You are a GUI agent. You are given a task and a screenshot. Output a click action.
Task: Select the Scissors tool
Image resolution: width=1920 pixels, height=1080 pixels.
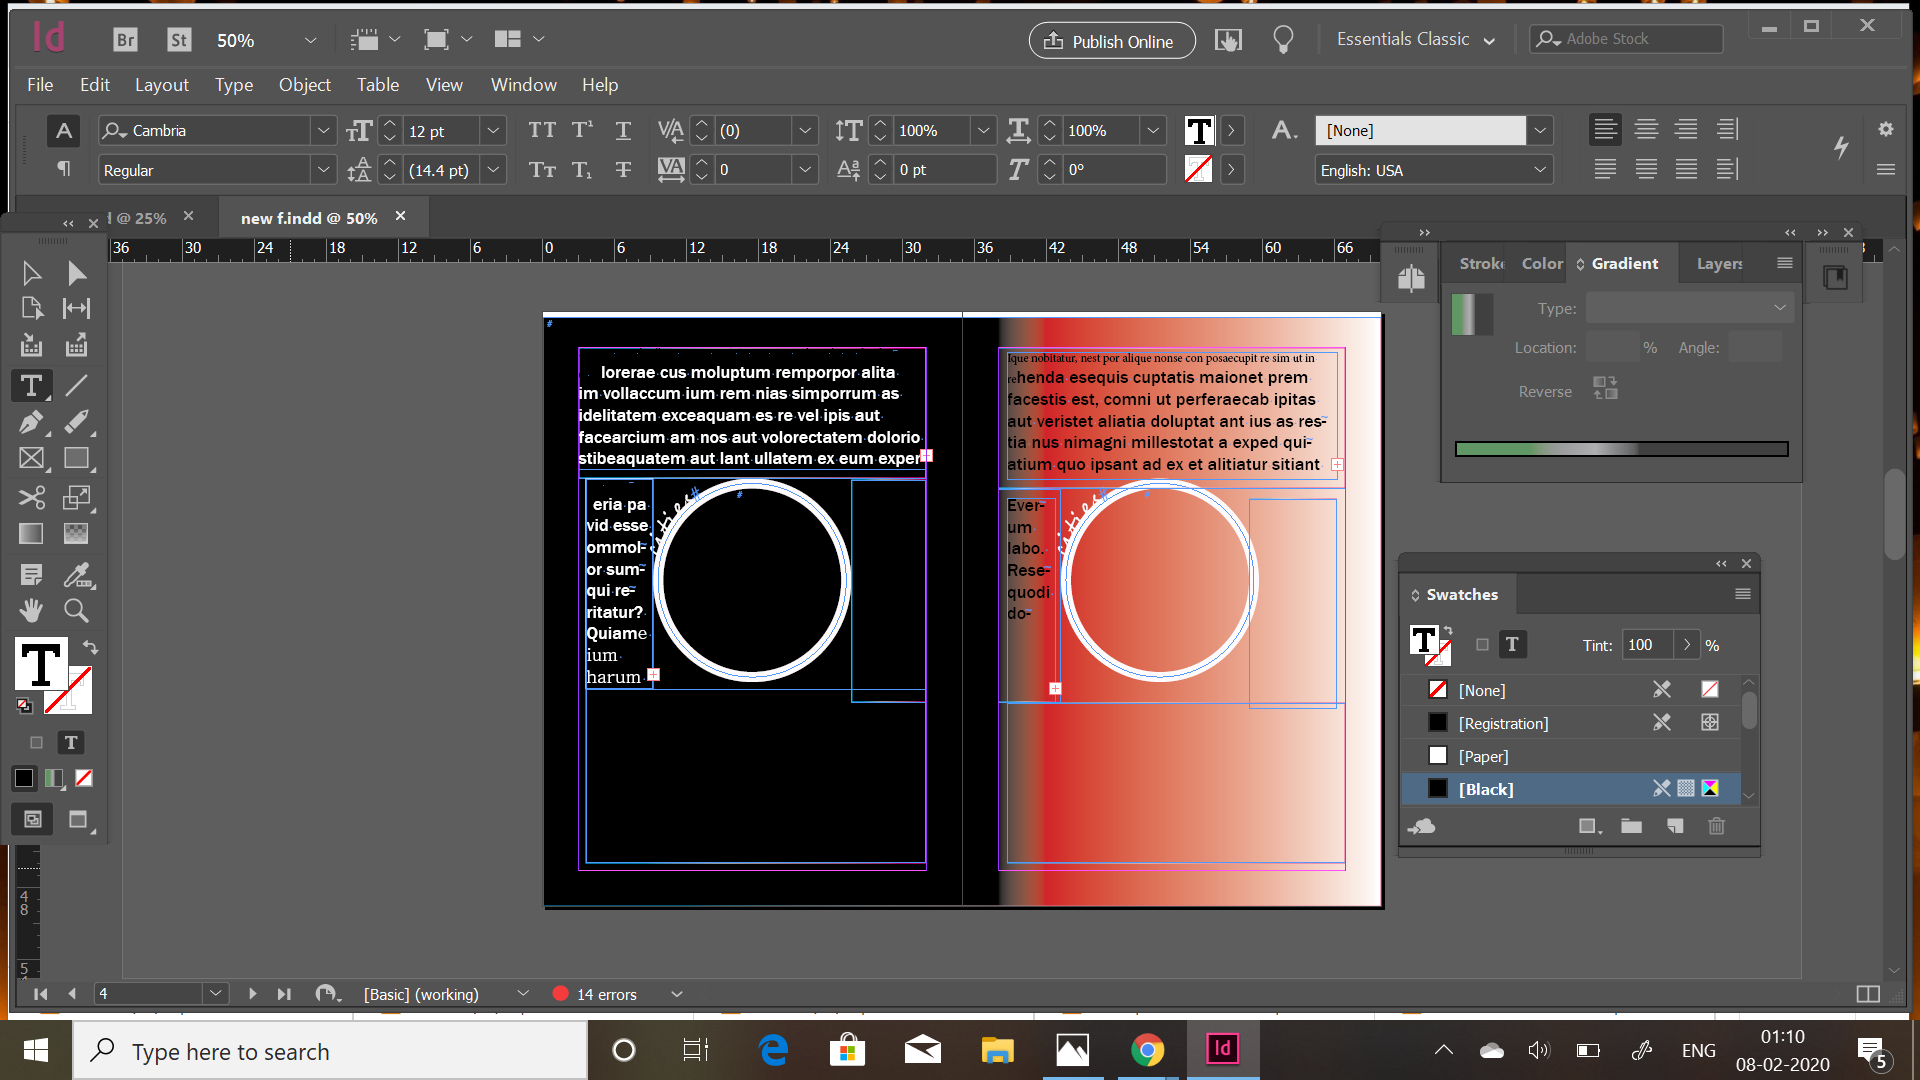point(31,497)
